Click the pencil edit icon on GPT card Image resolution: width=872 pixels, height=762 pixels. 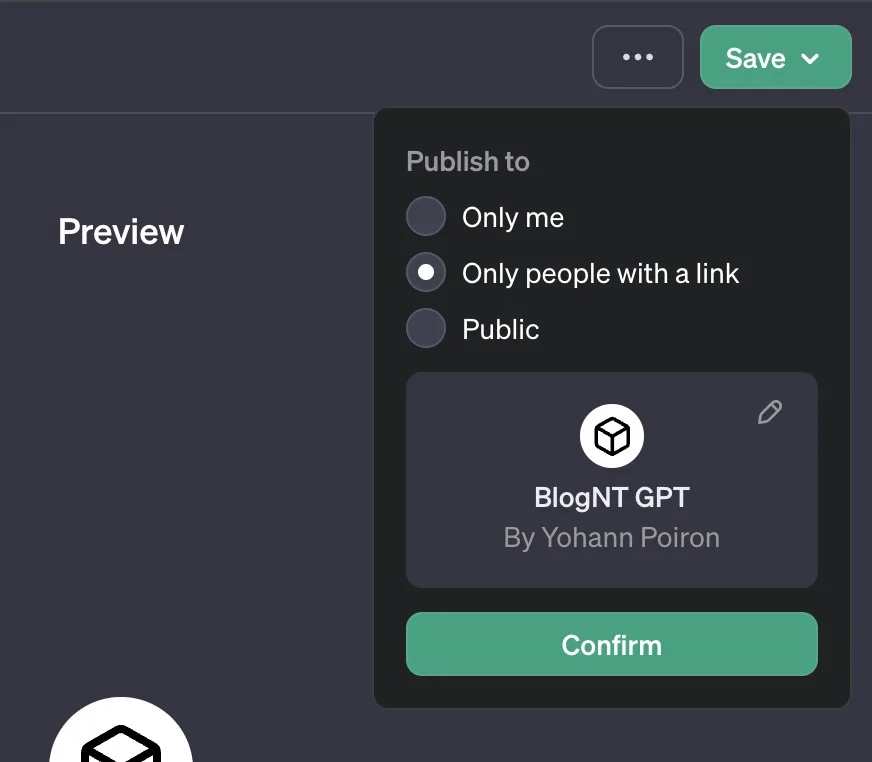click(769, 412)
